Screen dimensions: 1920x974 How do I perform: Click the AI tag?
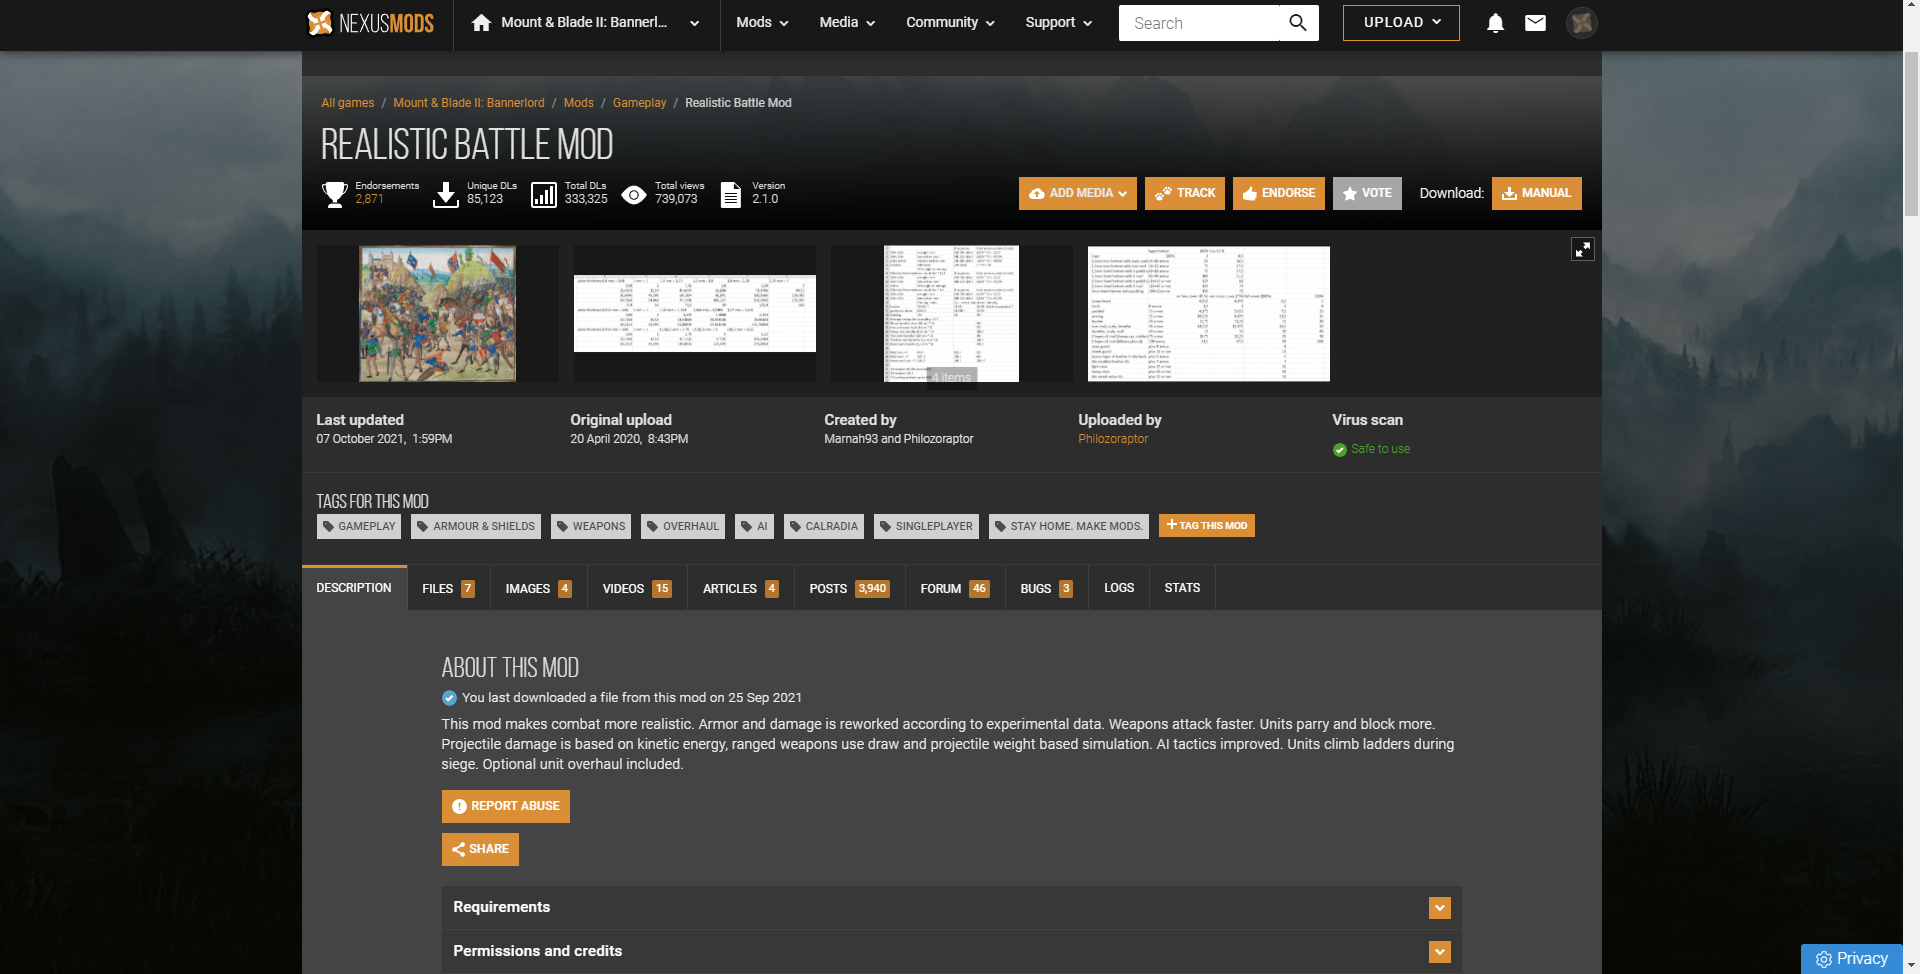(x=754, y=527)
